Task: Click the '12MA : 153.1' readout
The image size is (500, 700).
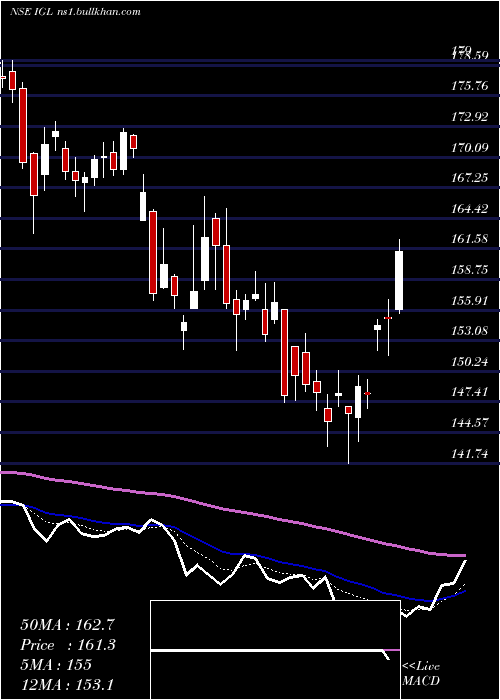Action: click(x=68, y=684)
